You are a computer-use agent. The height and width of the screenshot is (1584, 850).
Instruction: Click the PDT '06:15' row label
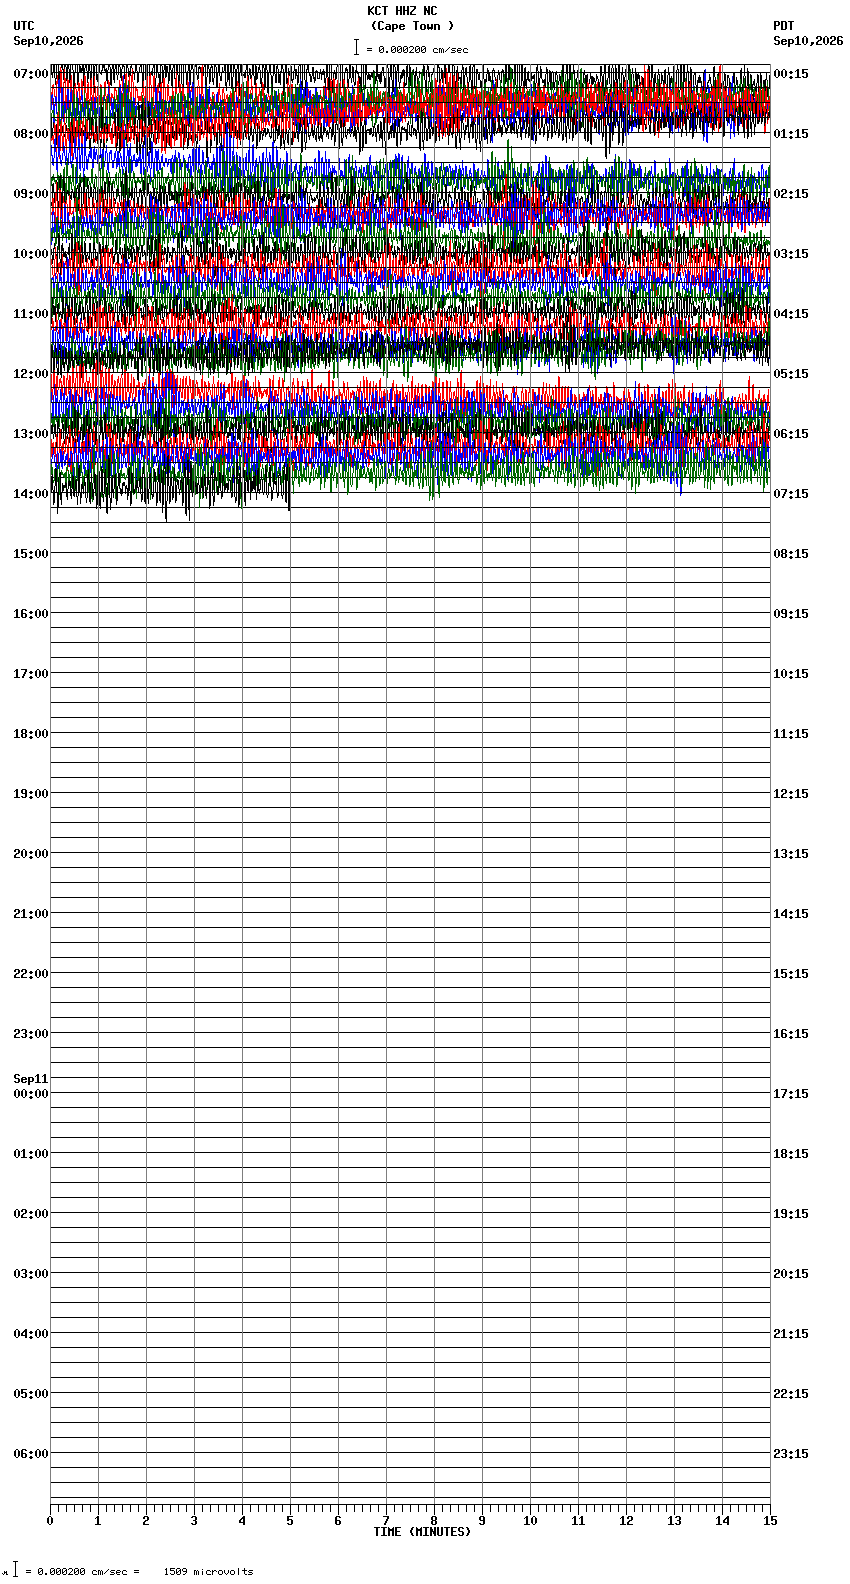click(x=791, y=434)
